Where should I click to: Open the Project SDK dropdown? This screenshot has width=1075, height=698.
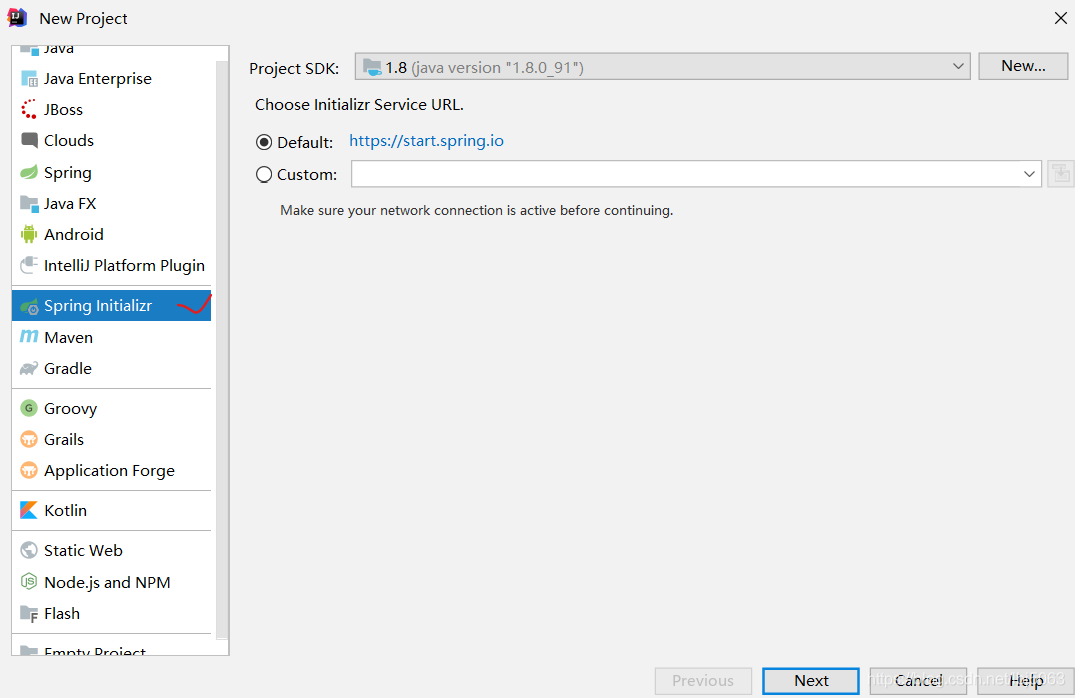[662, 67]
